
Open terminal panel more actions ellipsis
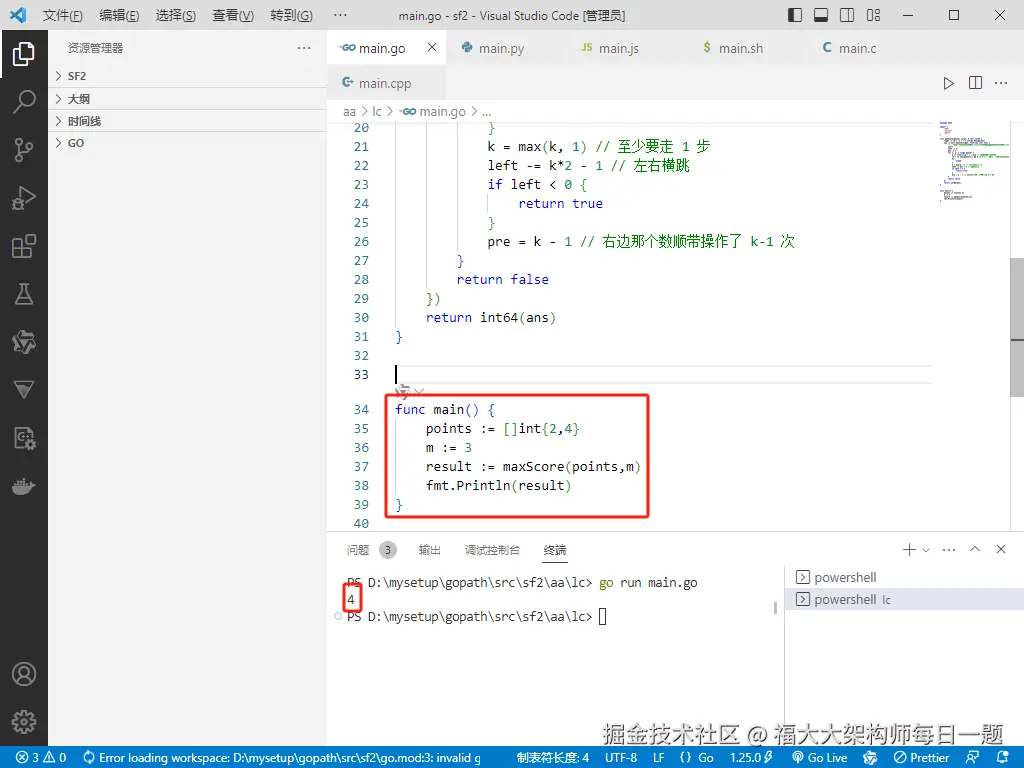(949, 549)
